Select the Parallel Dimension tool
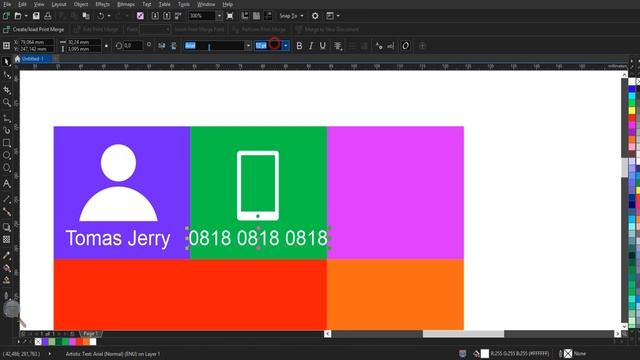 [7, 200]
